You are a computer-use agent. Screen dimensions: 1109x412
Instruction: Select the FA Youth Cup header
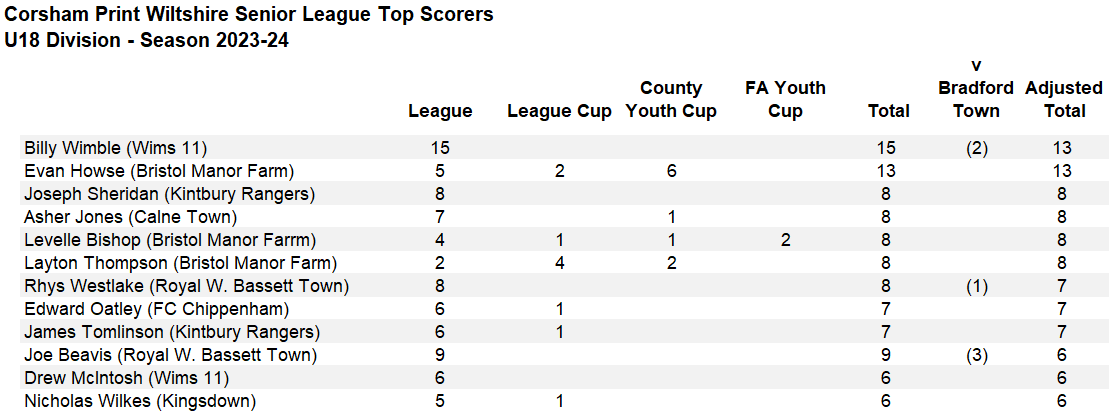point(784,100)
